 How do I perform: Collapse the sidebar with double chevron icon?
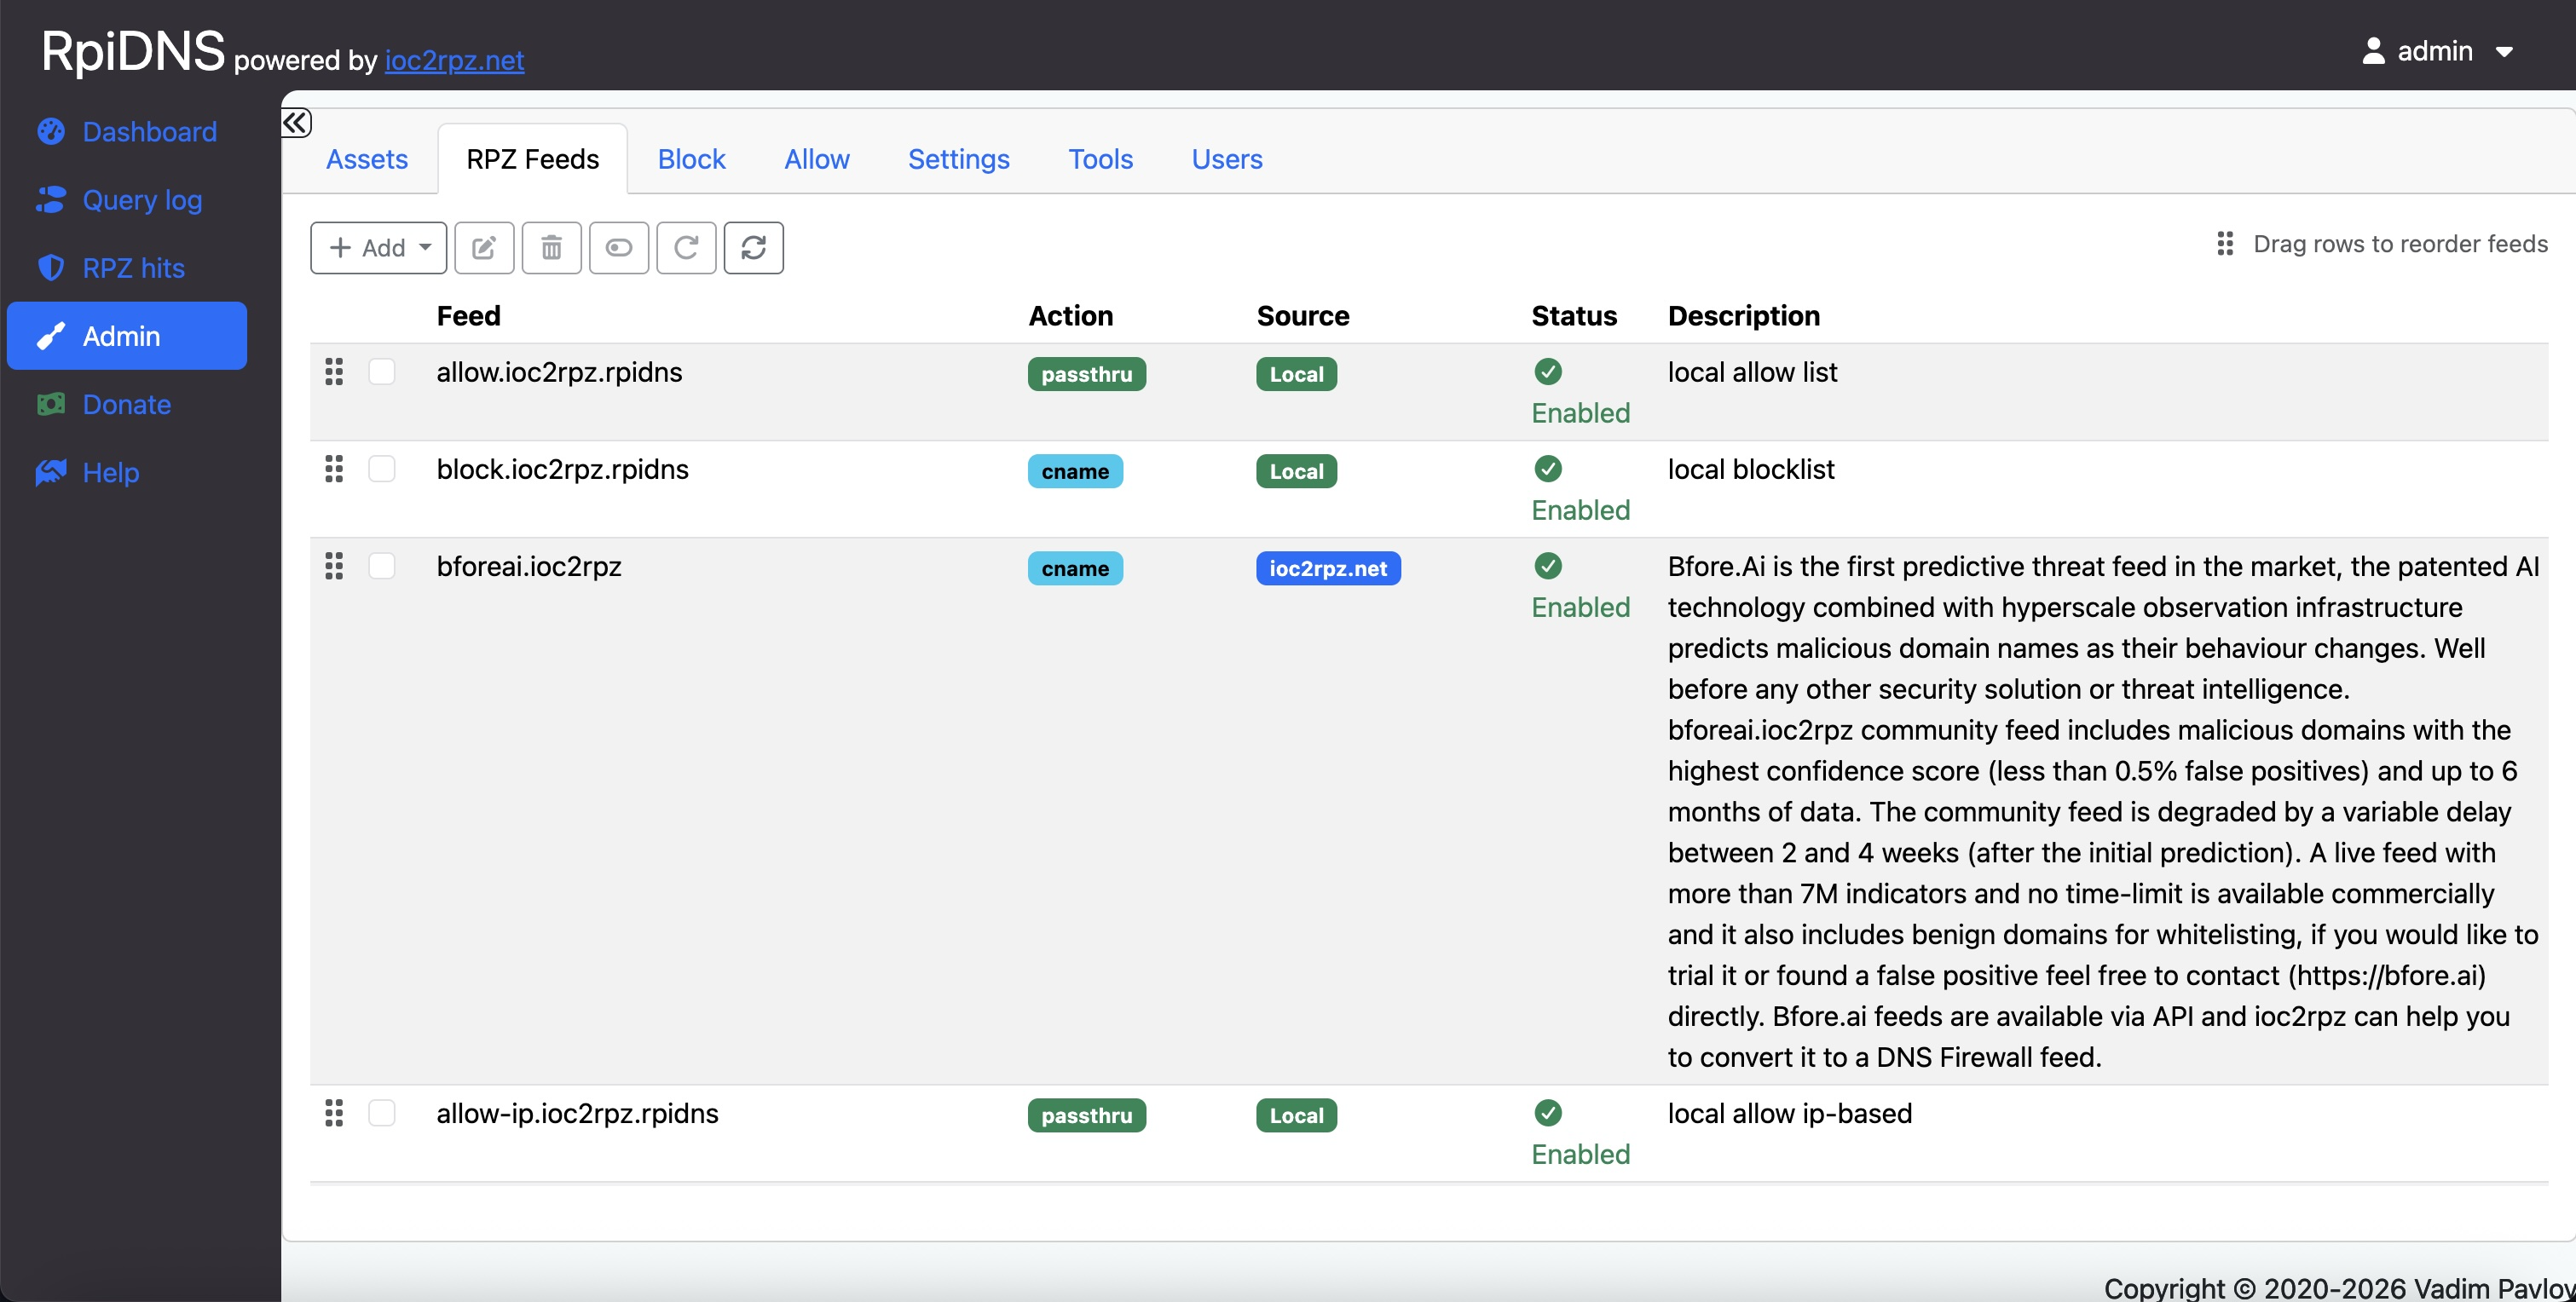[x=296, y=123]
